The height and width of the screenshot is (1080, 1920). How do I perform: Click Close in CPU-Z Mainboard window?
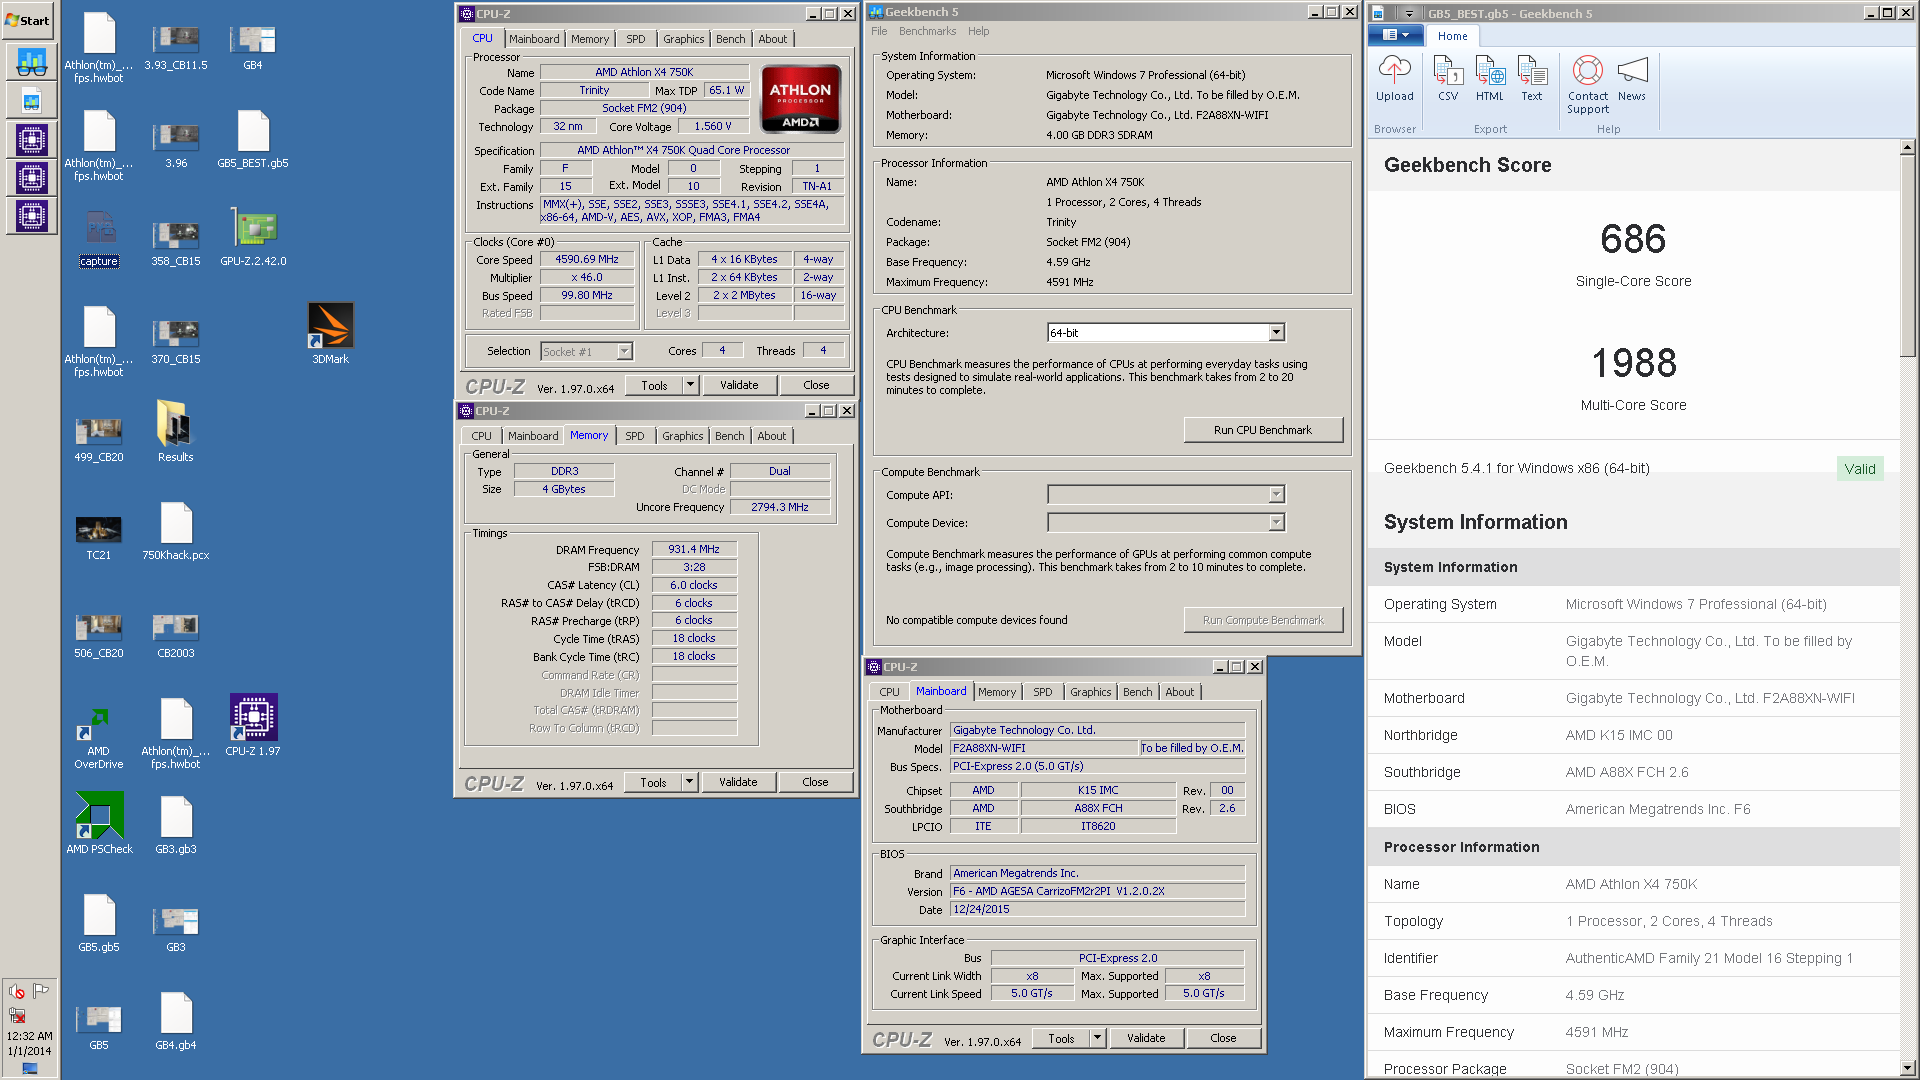tap(1223, 1038)
